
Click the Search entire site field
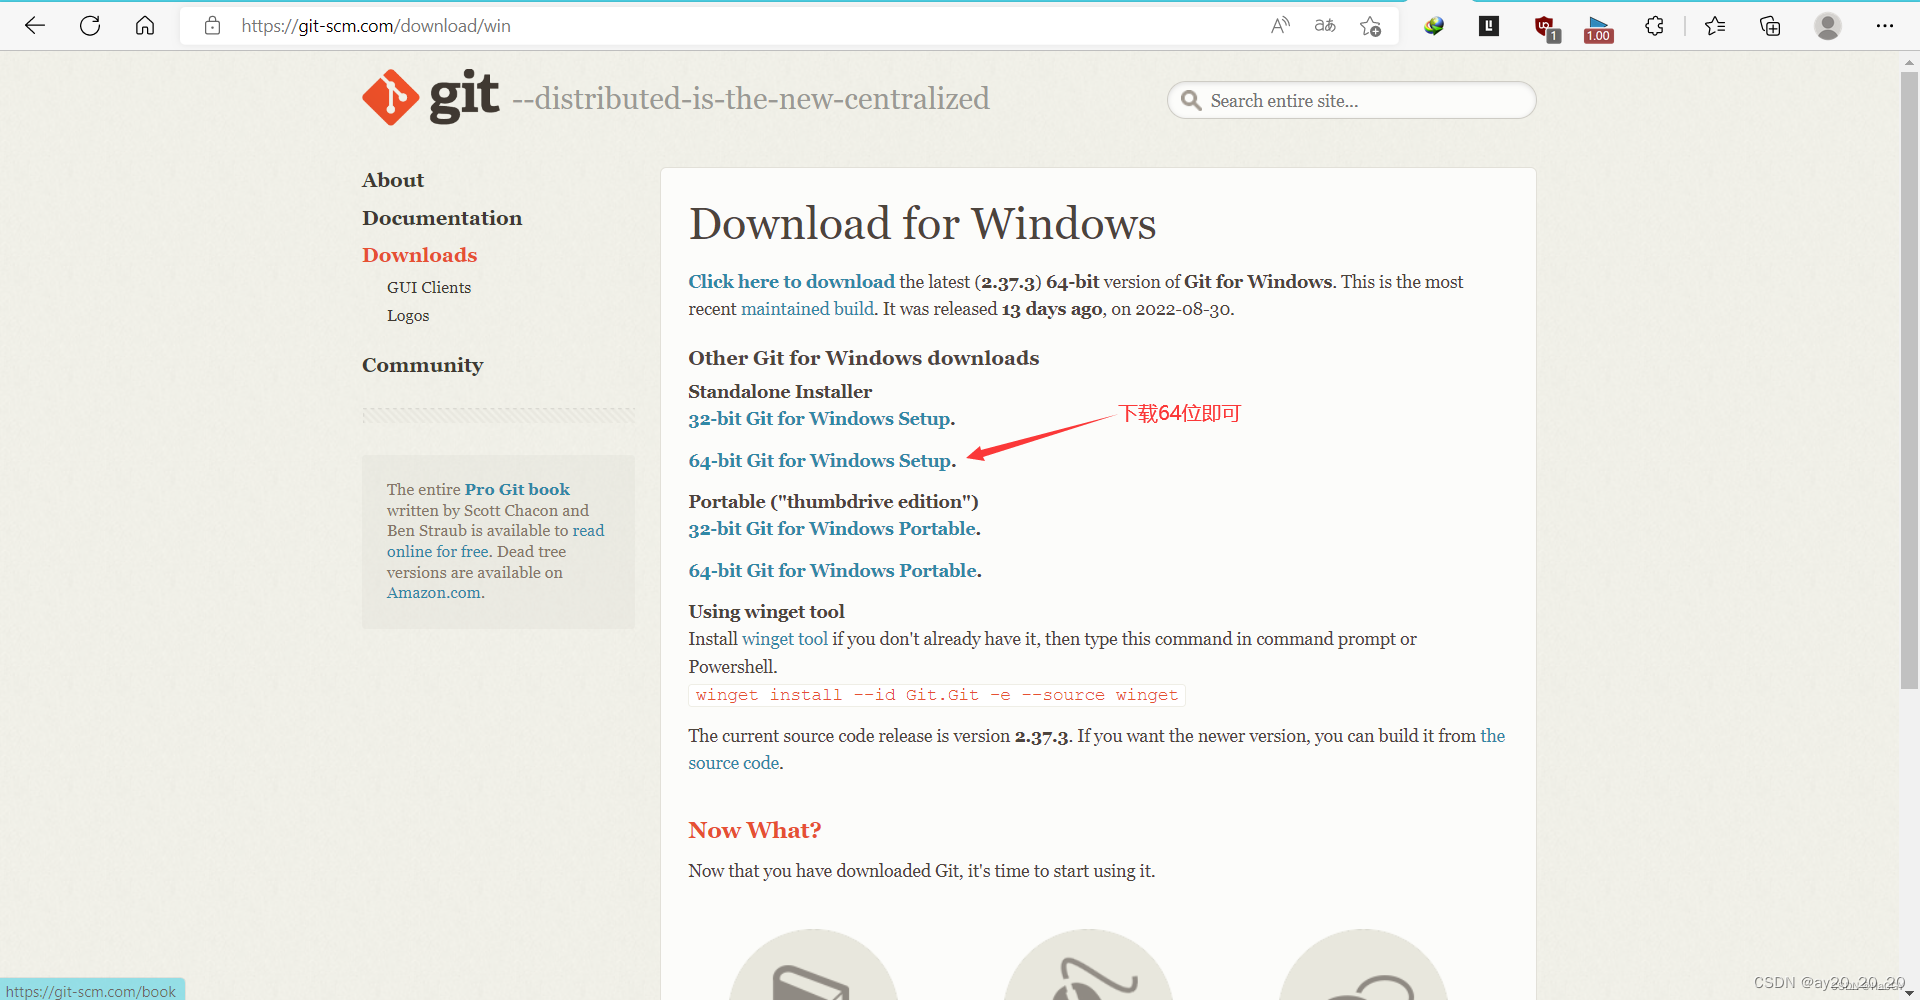[x=1351, y=100]
